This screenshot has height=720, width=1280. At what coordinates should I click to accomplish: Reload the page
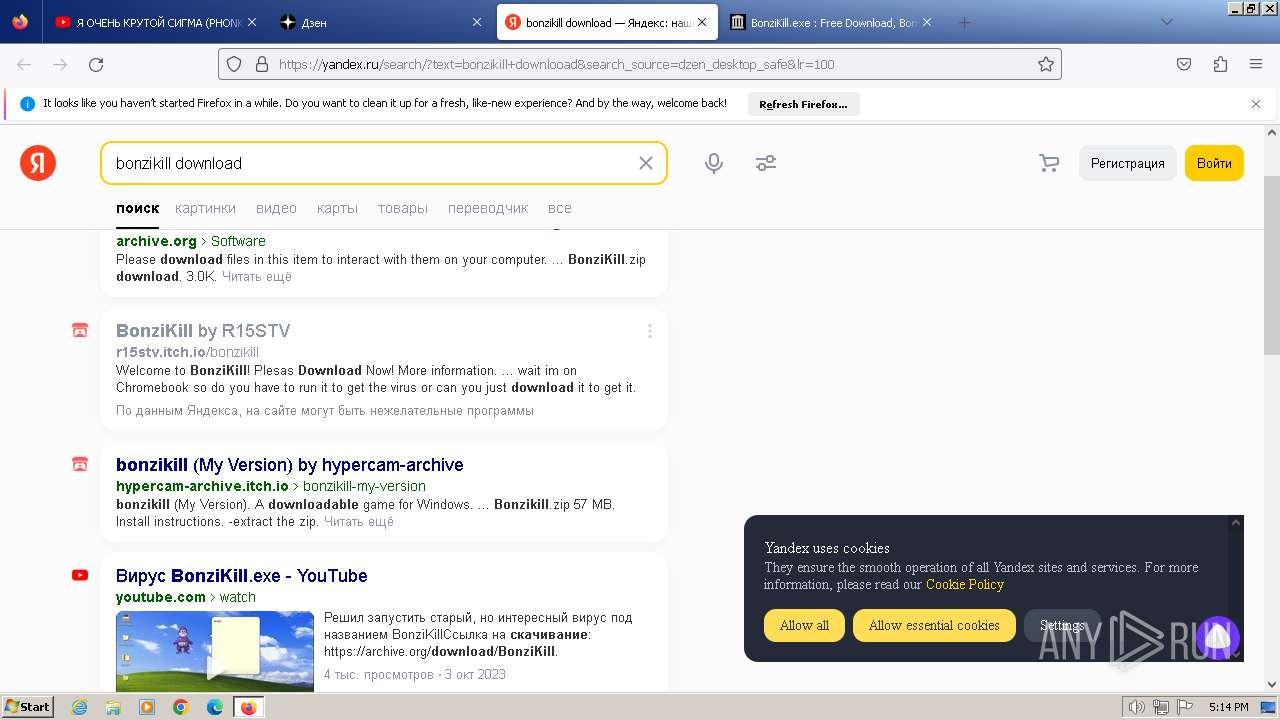(x=96, y=64)
